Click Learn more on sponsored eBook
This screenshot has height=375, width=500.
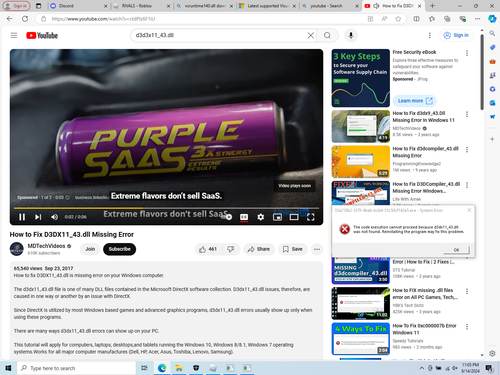click(x=414, y=101)
